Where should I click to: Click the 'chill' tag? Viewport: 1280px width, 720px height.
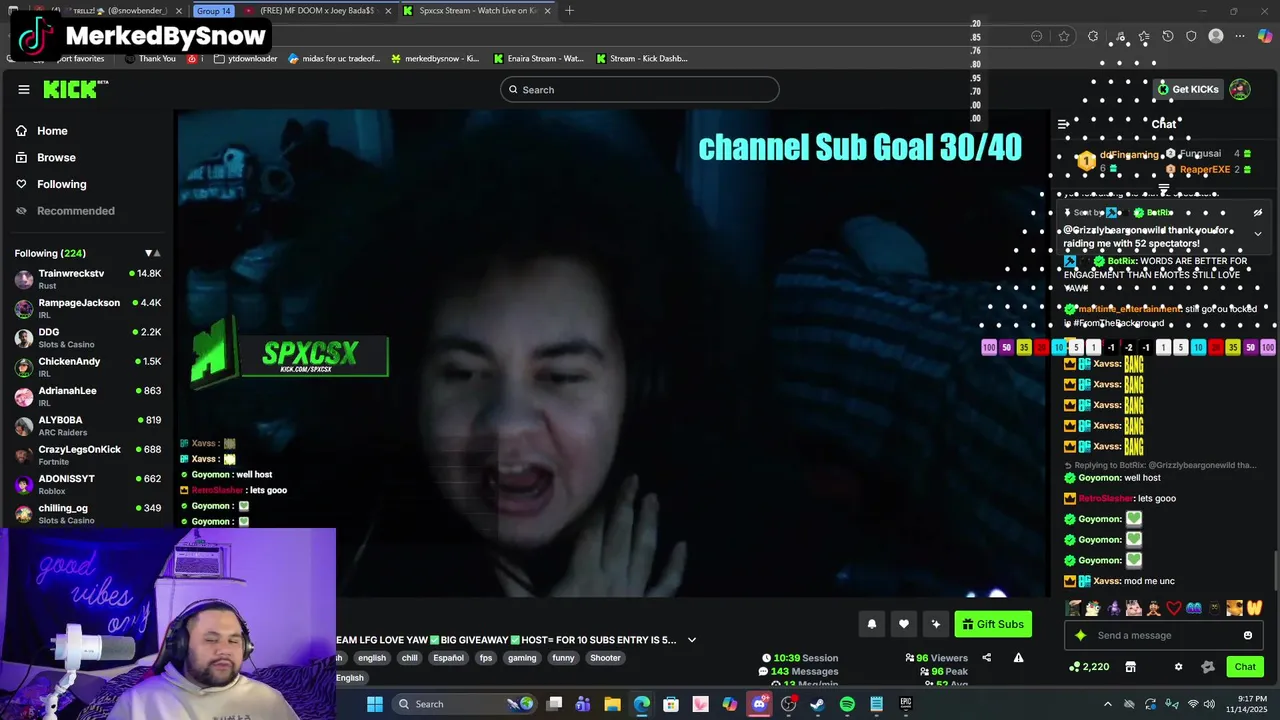[410, 658]
